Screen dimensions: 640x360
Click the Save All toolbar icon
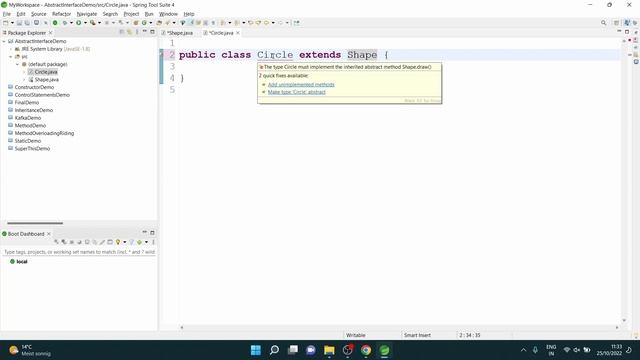click(x=27, y=23)
